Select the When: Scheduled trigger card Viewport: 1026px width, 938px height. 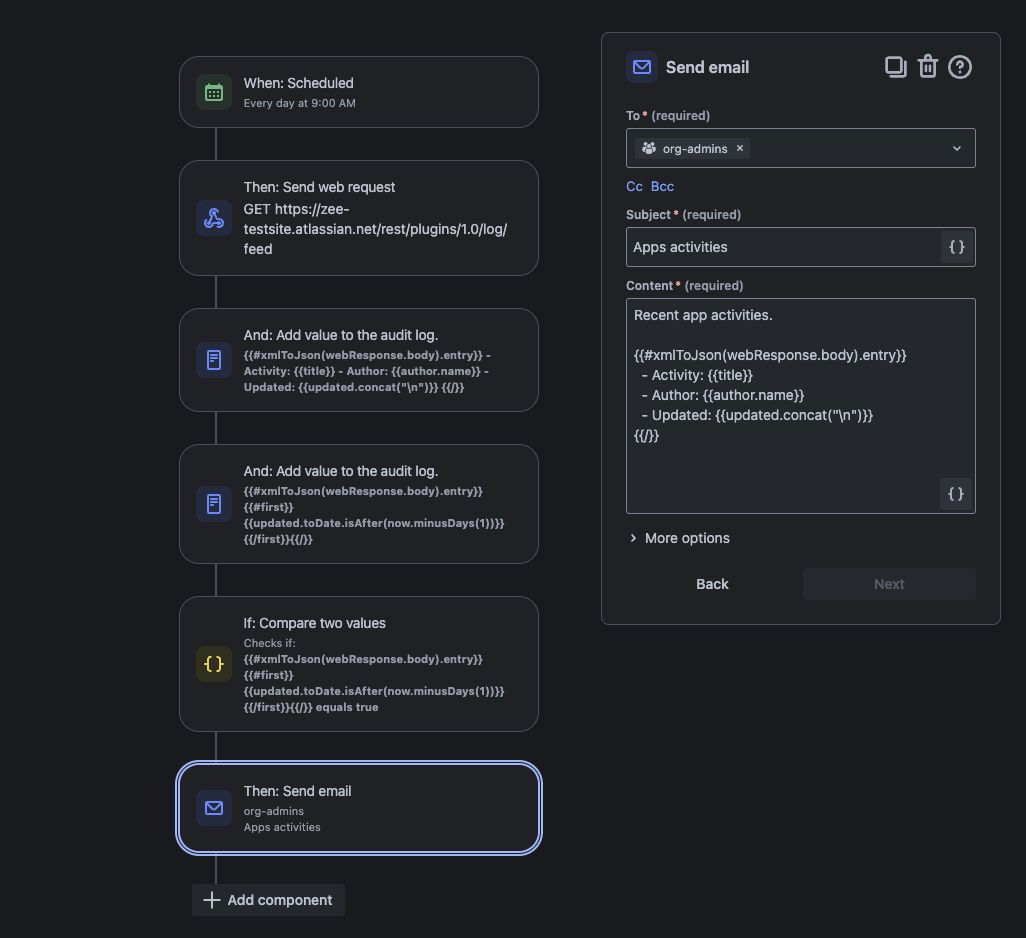click(x=359, y=92)
